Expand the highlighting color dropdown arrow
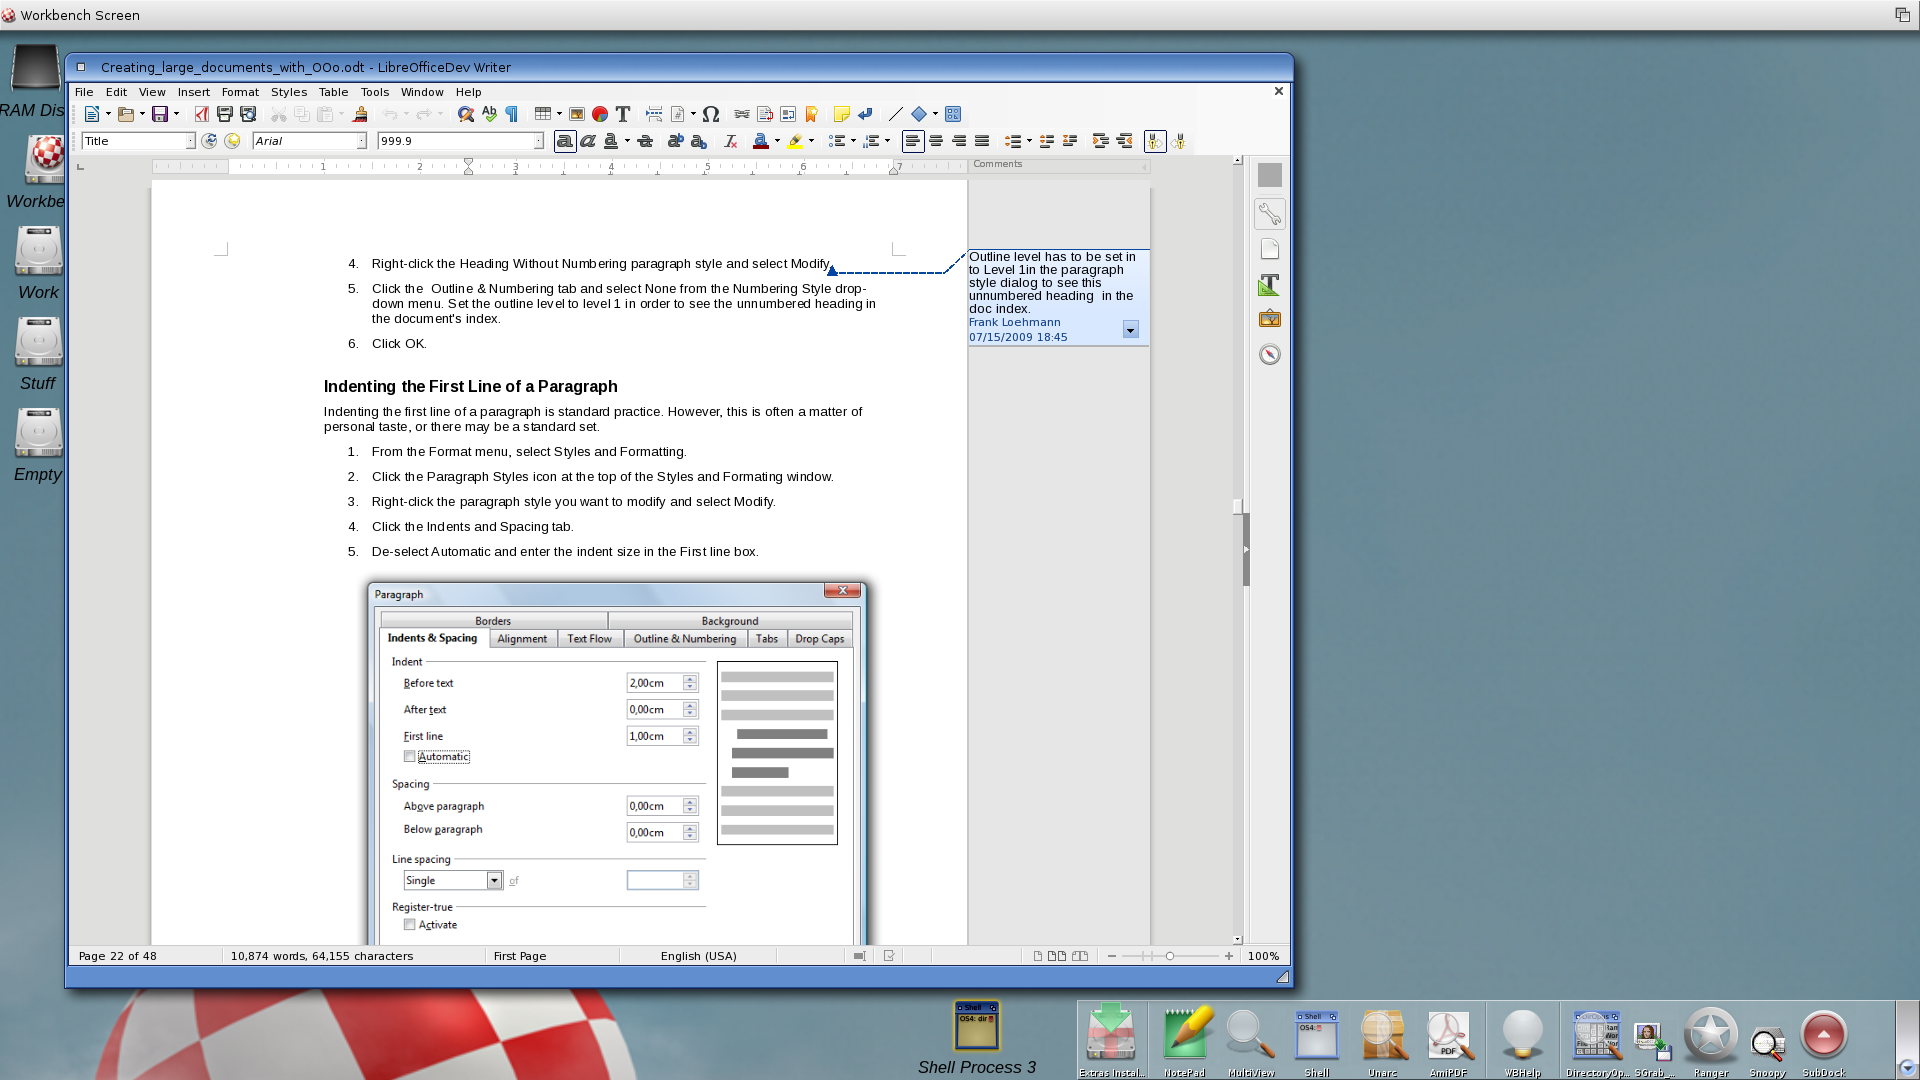 click(811, 141)
